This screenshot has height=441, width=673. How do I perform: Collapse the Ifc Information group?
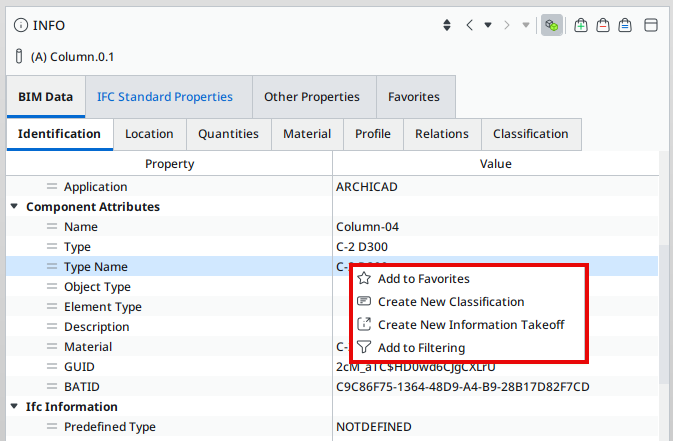[x=15, y=406]
